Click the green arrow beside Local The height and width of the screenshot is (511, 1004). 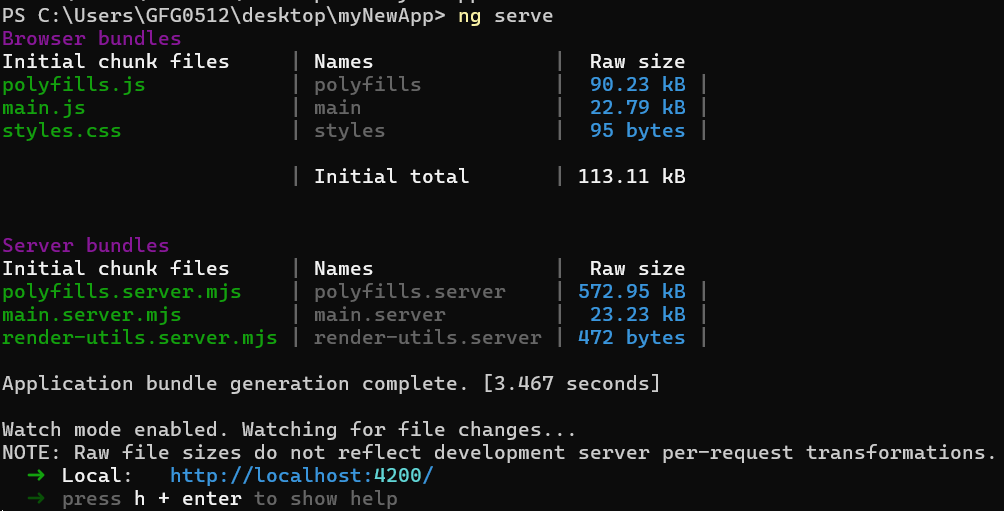point(36,475)
